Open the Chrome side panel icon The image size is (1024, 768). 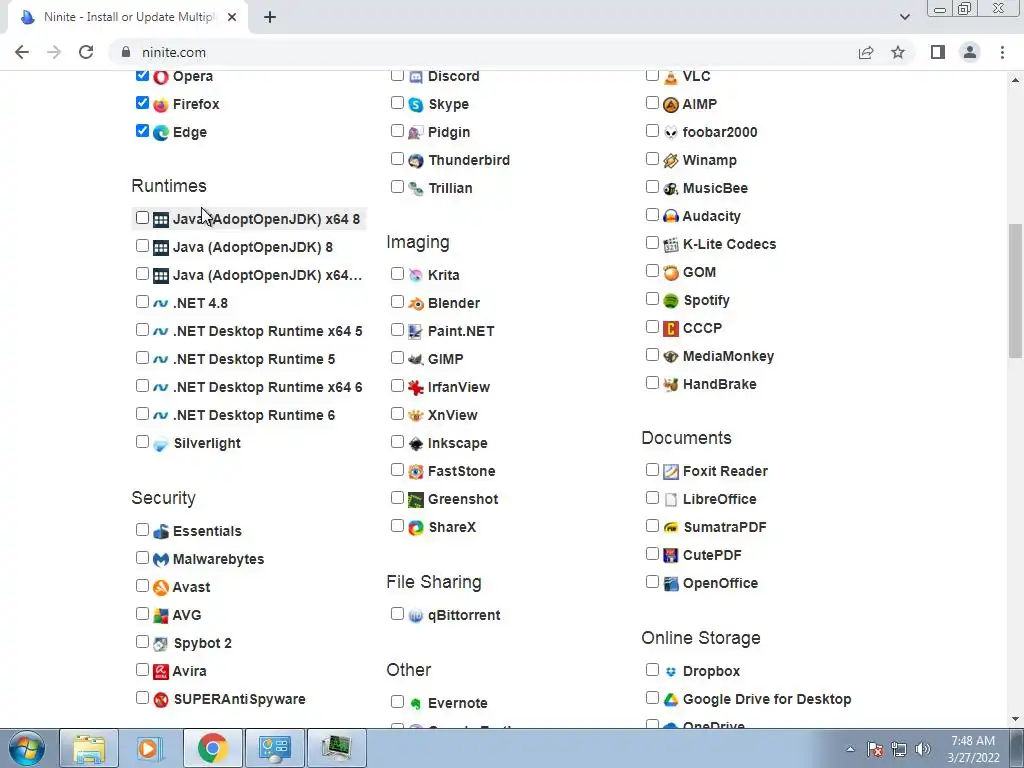[x=938, y=52]
